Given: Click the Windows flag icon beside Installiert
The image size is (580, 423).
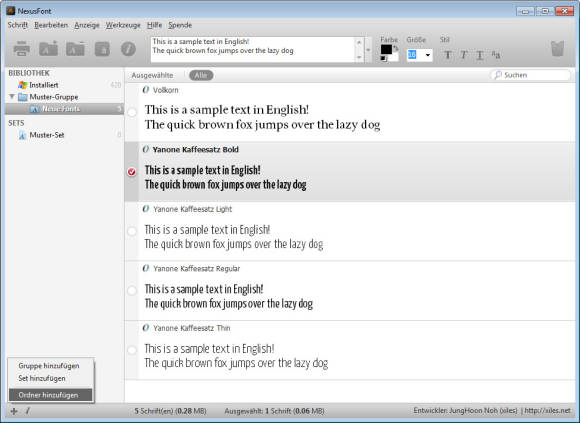Looking at the screenshot, I should pos(23,85).
